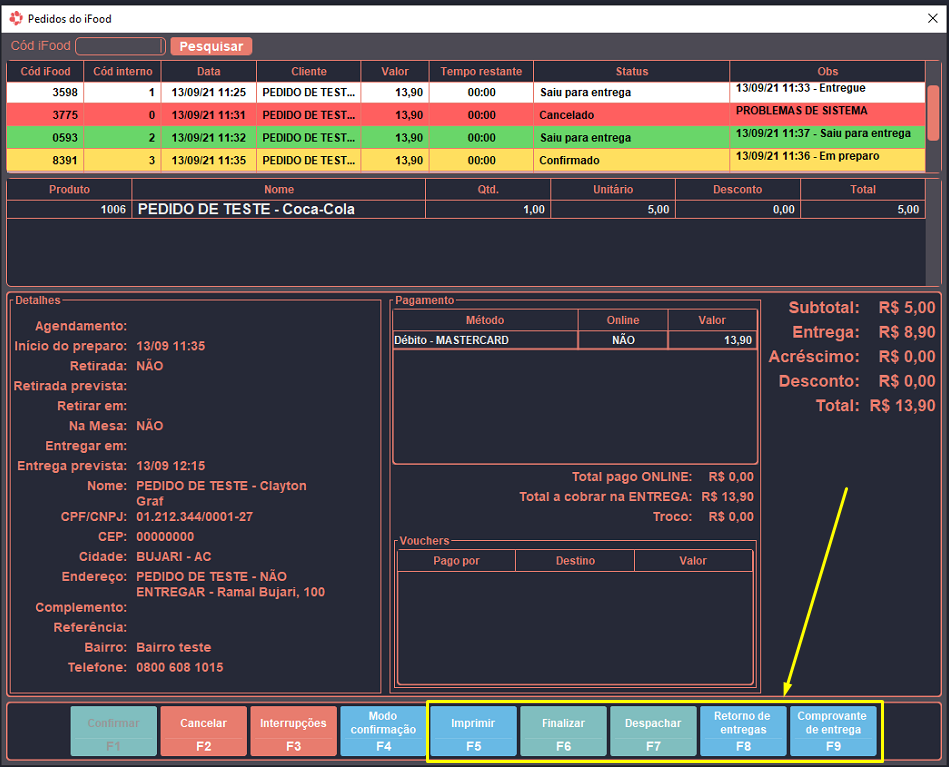Click the Status column header
This screenshot has height=767, width=949.
tap(631, 71)
